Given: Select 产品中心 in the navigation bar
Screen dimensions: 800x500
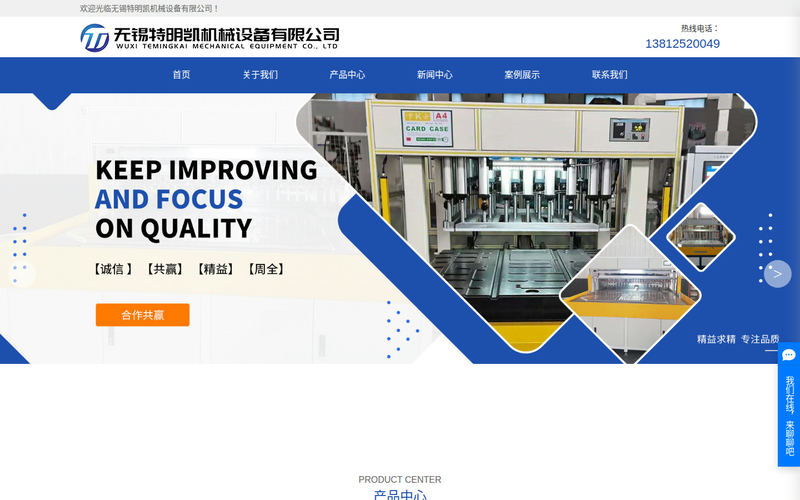Looking at the screenshot, I should tap(347, 75).
